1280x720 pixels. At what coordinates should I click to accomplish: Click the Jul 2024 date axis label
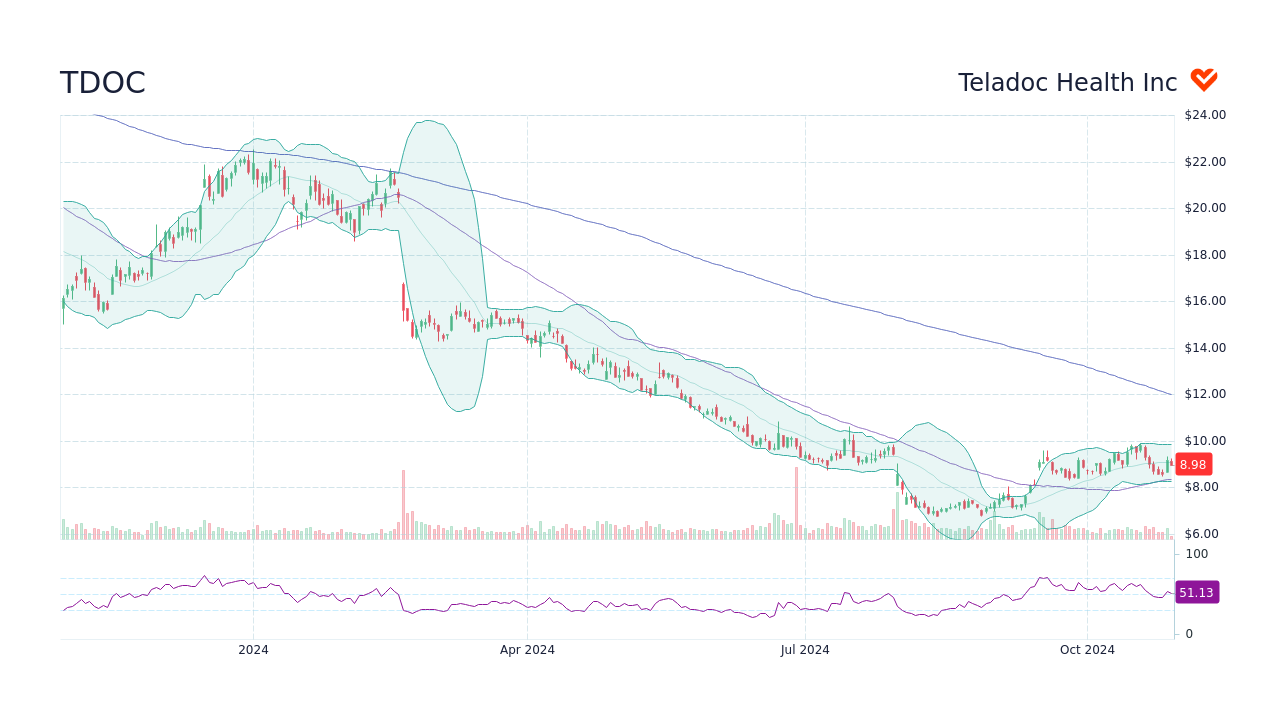point(805,650)
